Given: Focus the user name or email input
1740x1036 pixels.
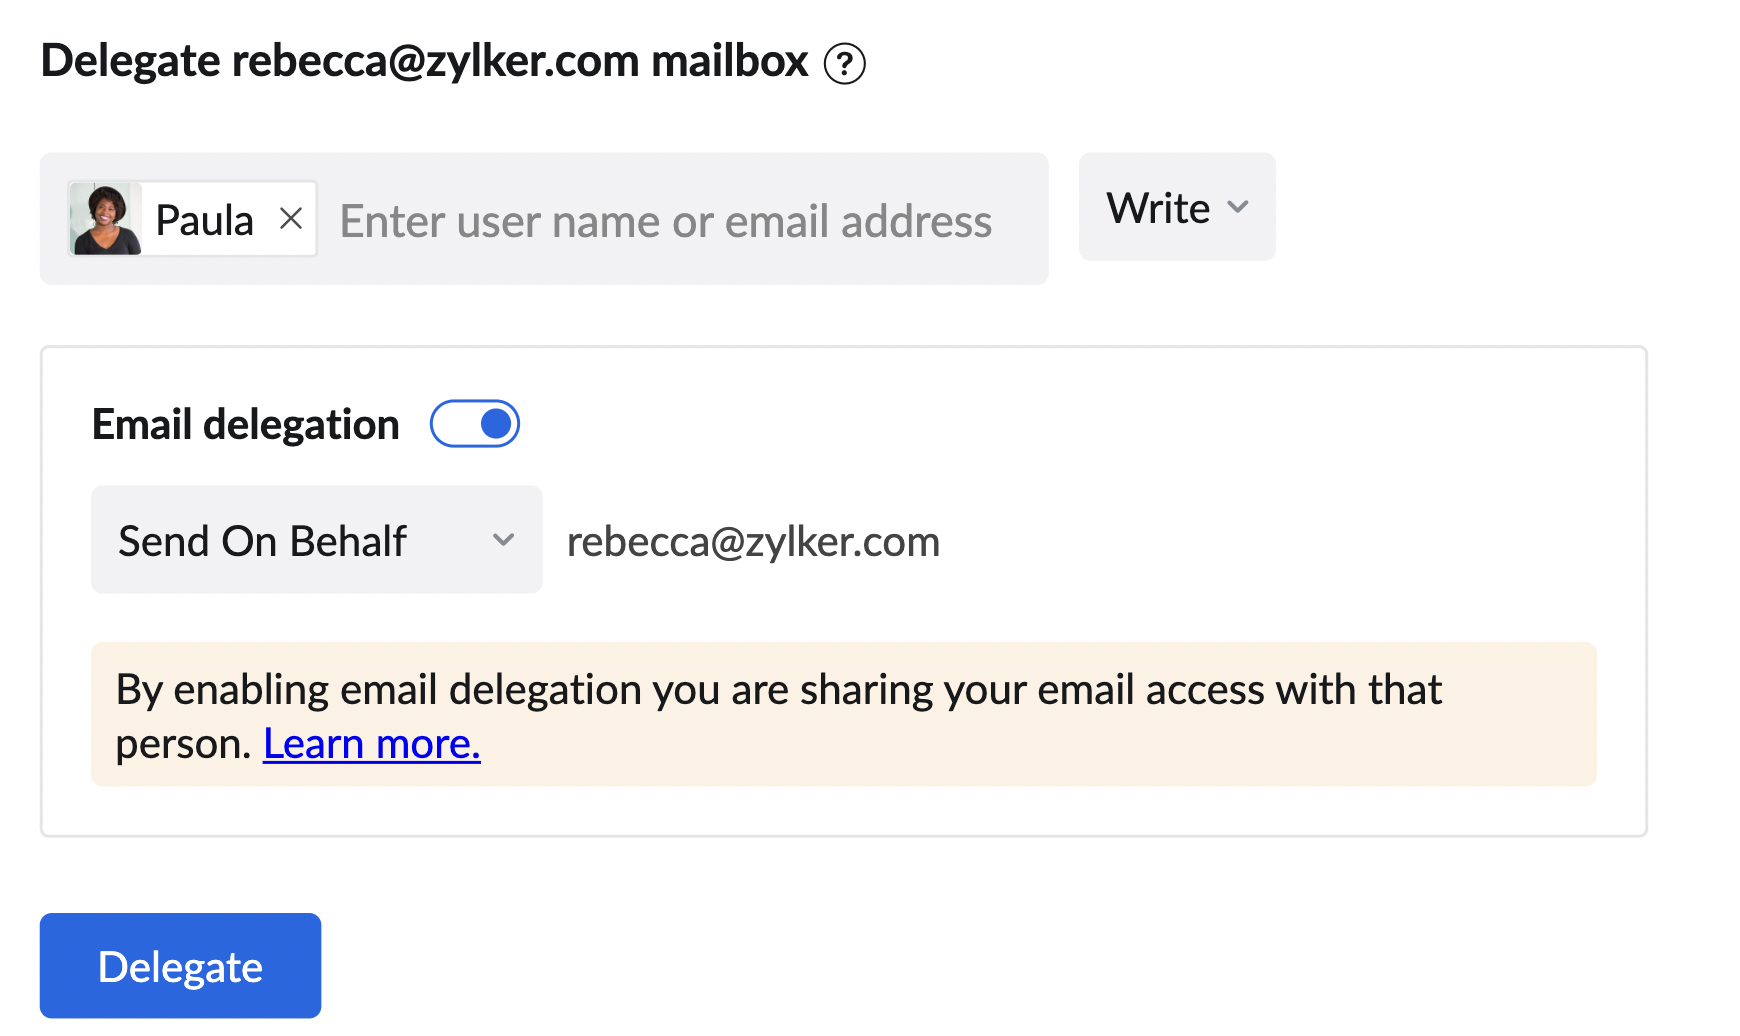Looking at the screenshot, I should [665, 221].
